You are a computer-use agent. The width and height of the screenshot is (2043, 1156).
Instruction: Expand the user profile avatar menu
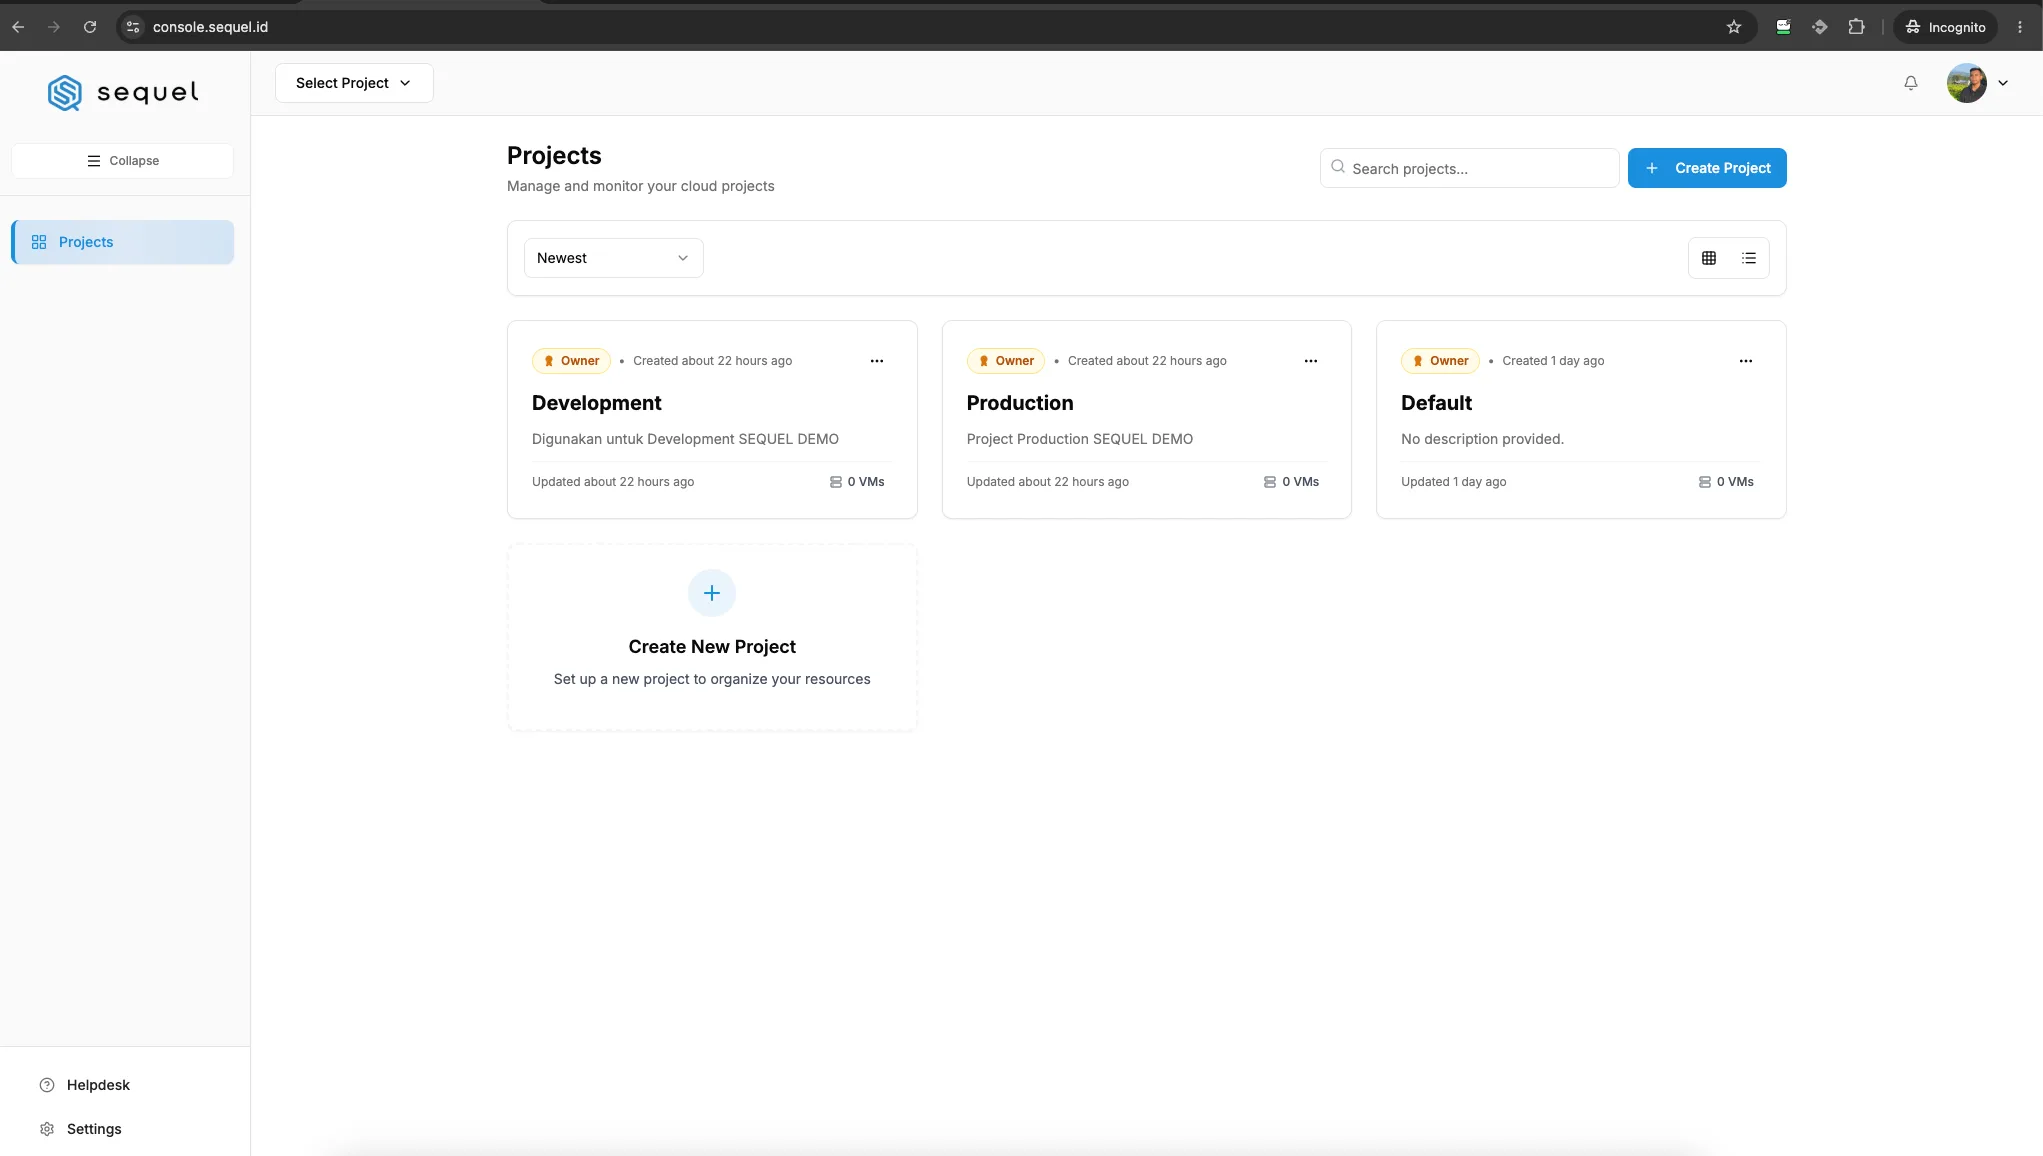click(1977, 83)
